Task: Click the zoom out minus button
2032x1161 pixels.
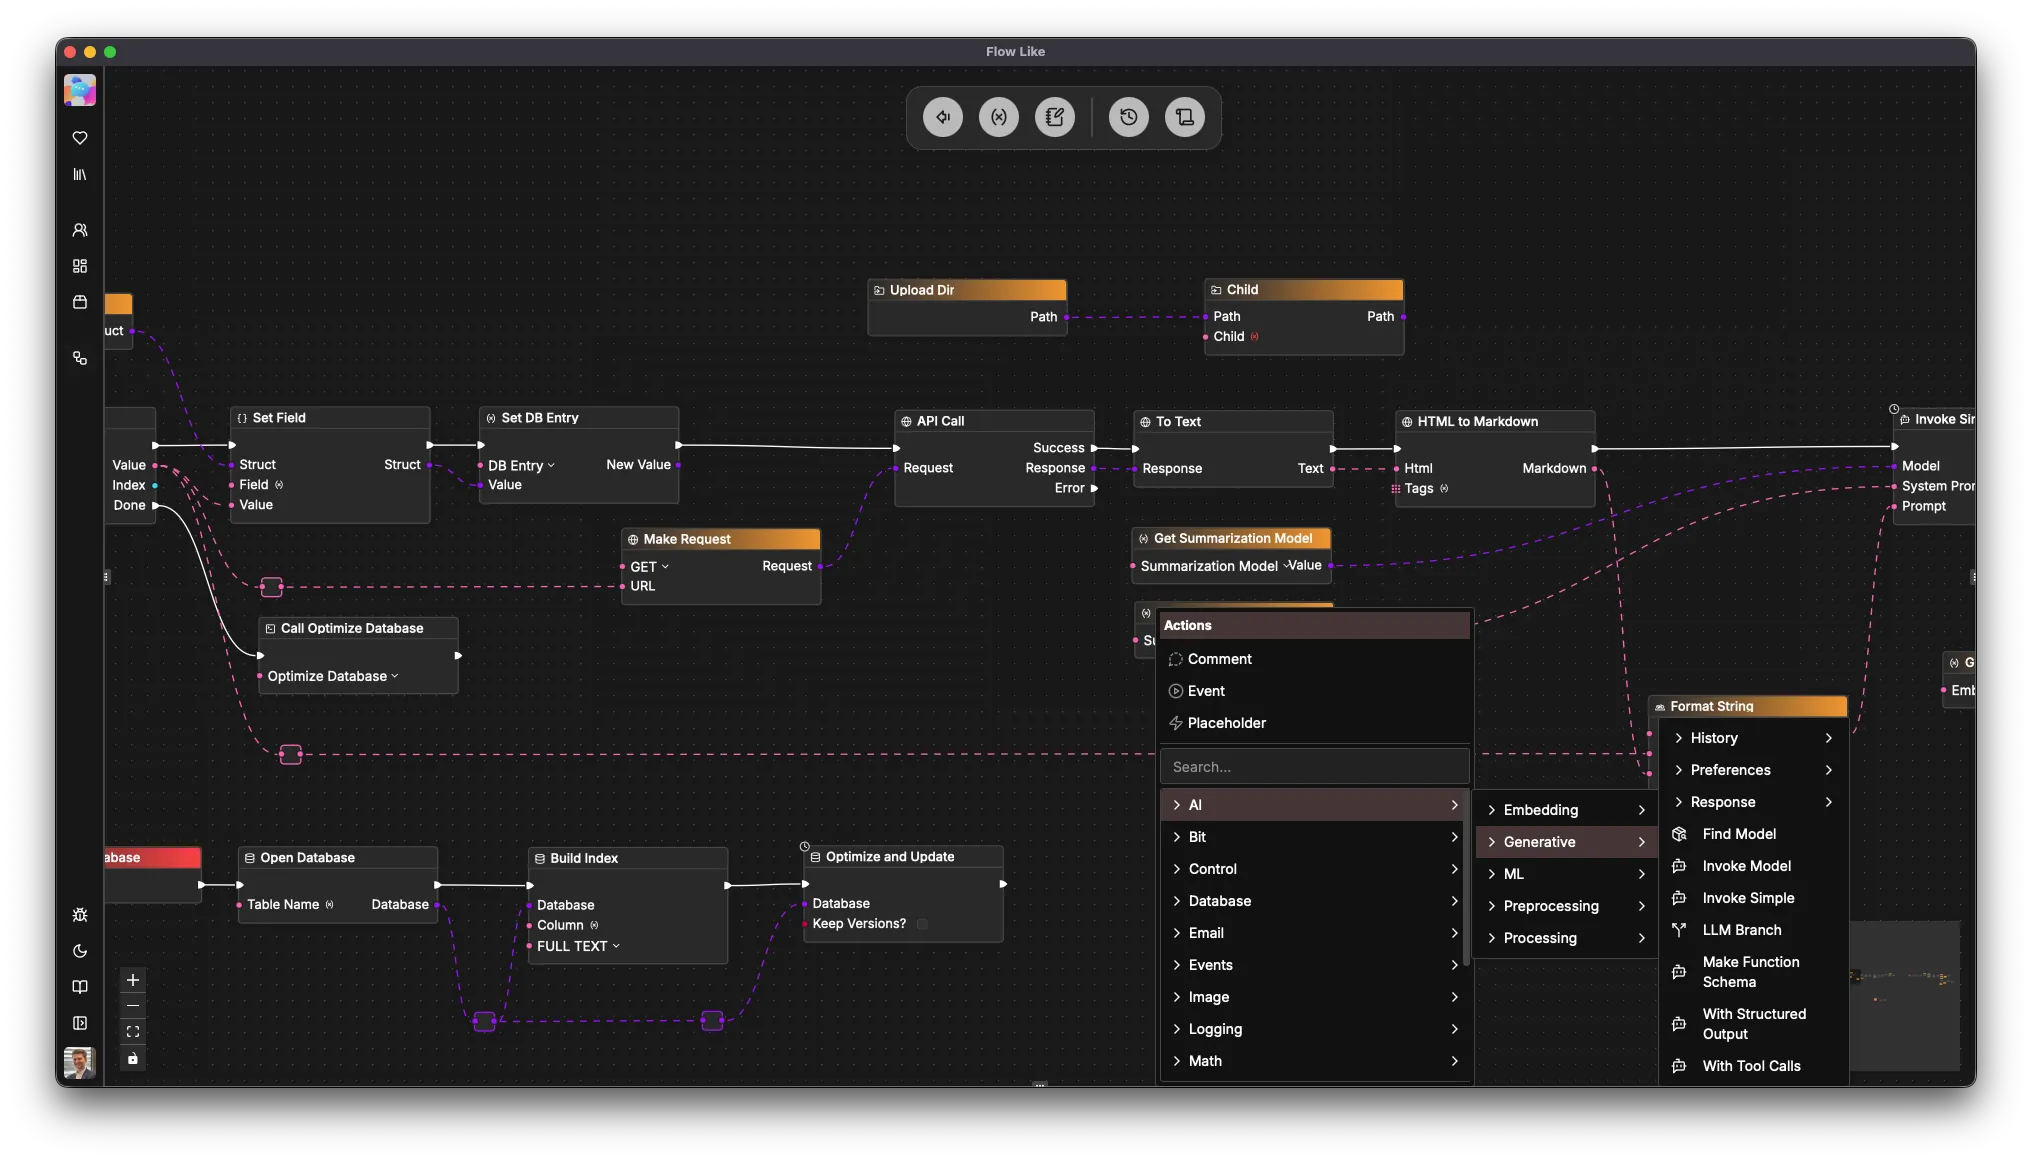Action: 133,1007
